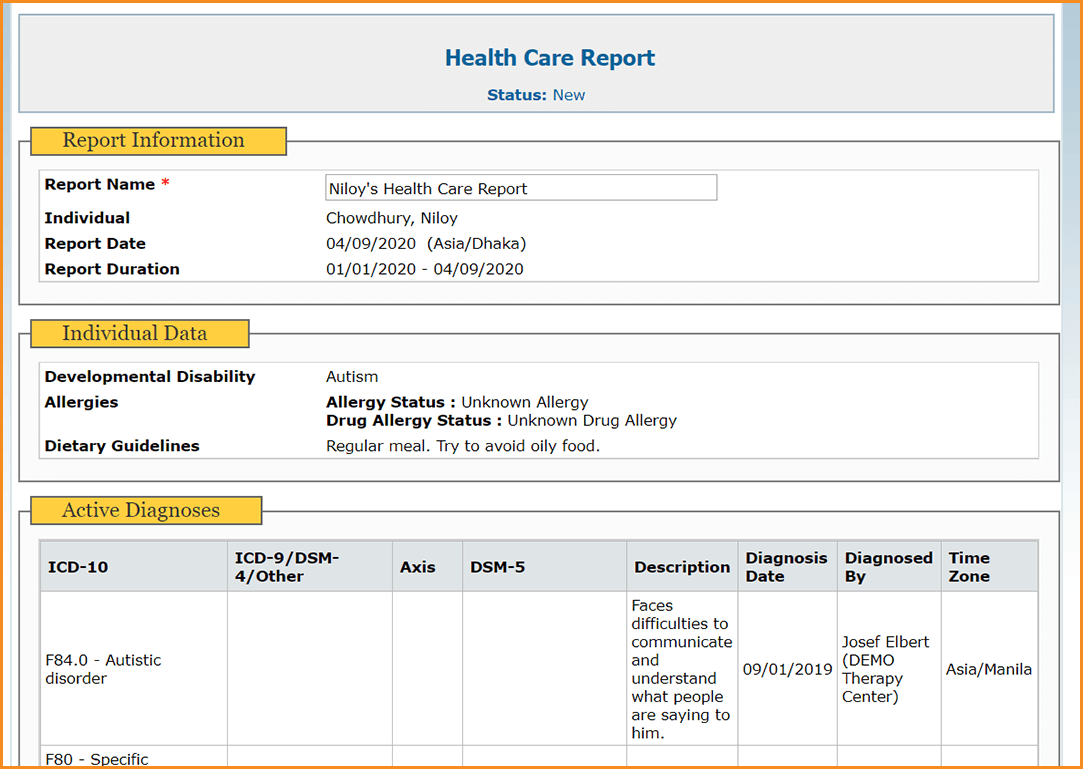Viewport: 1083px width, 769px height.
Task: Click the Health Care Report title
Action: coord(550,58)
